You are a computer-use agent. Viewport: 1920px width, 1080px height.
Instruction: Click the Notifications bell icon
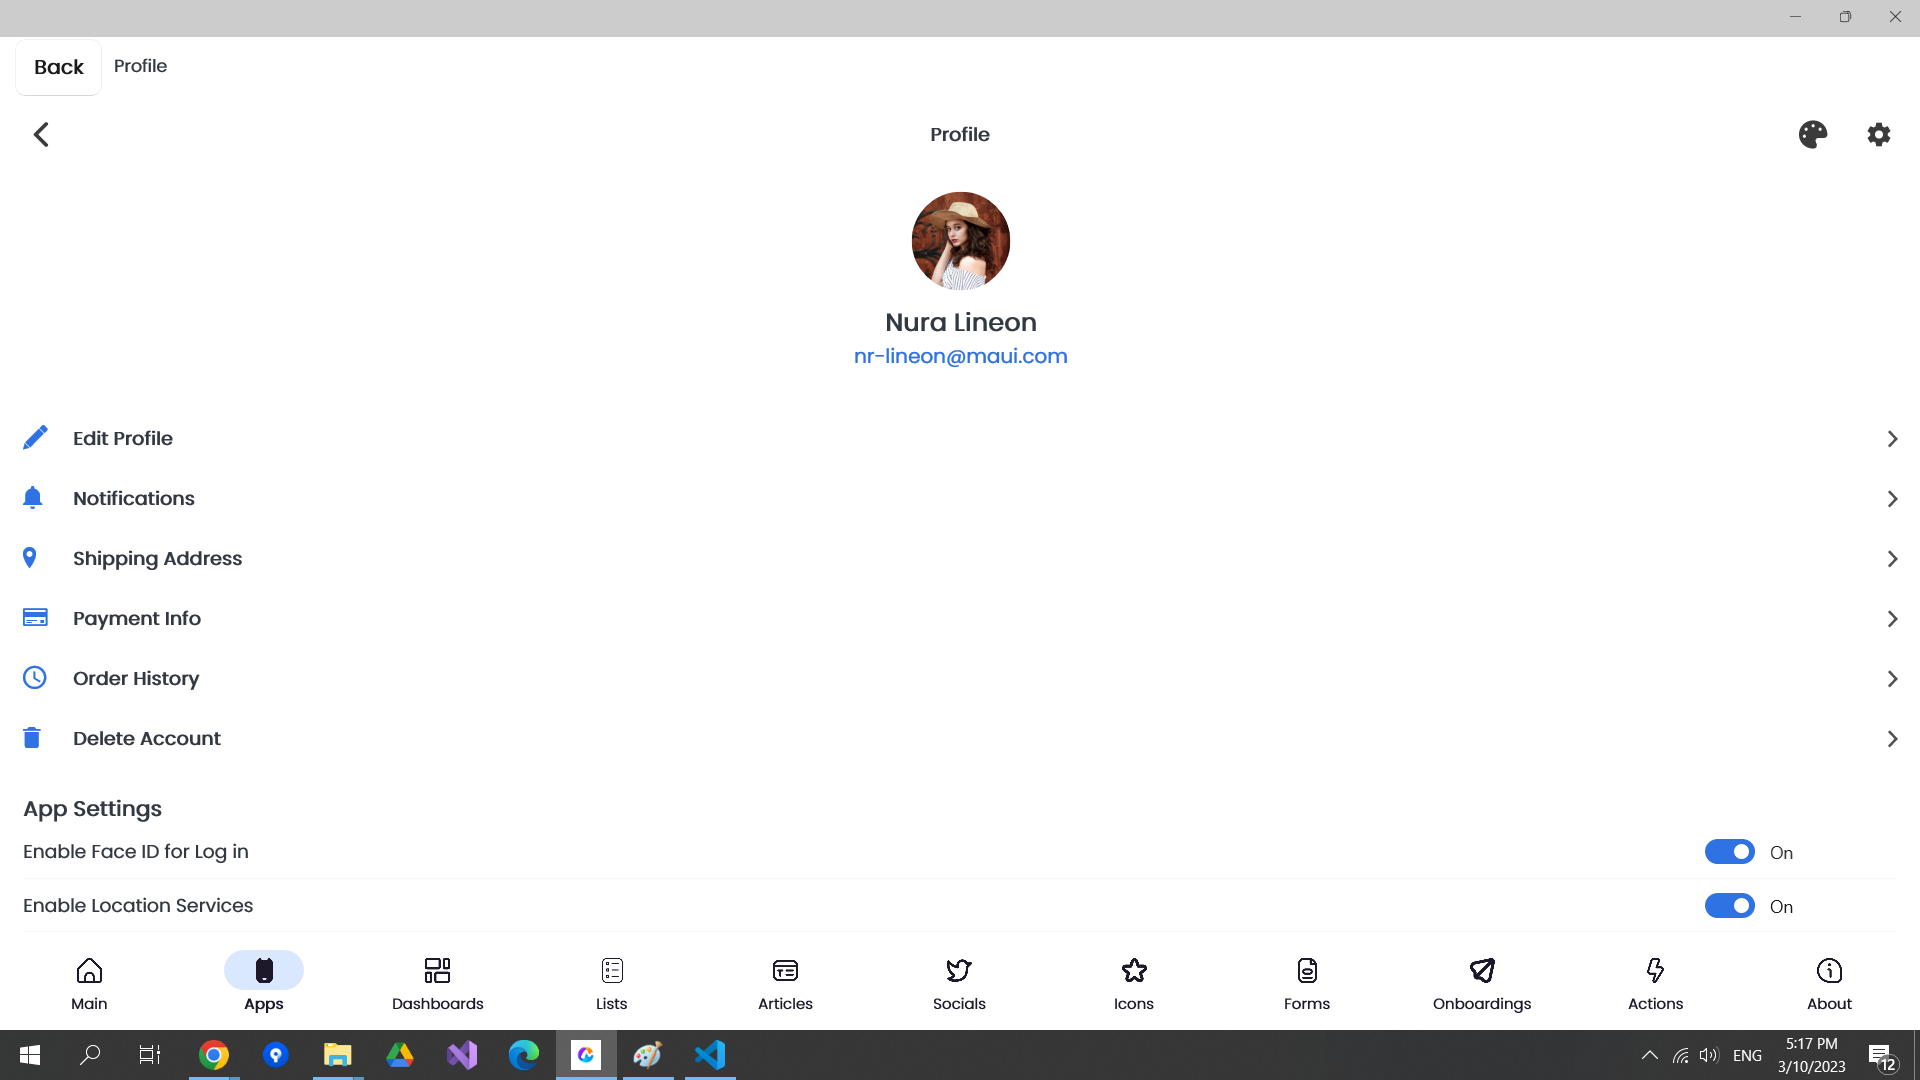coord(33,498)
